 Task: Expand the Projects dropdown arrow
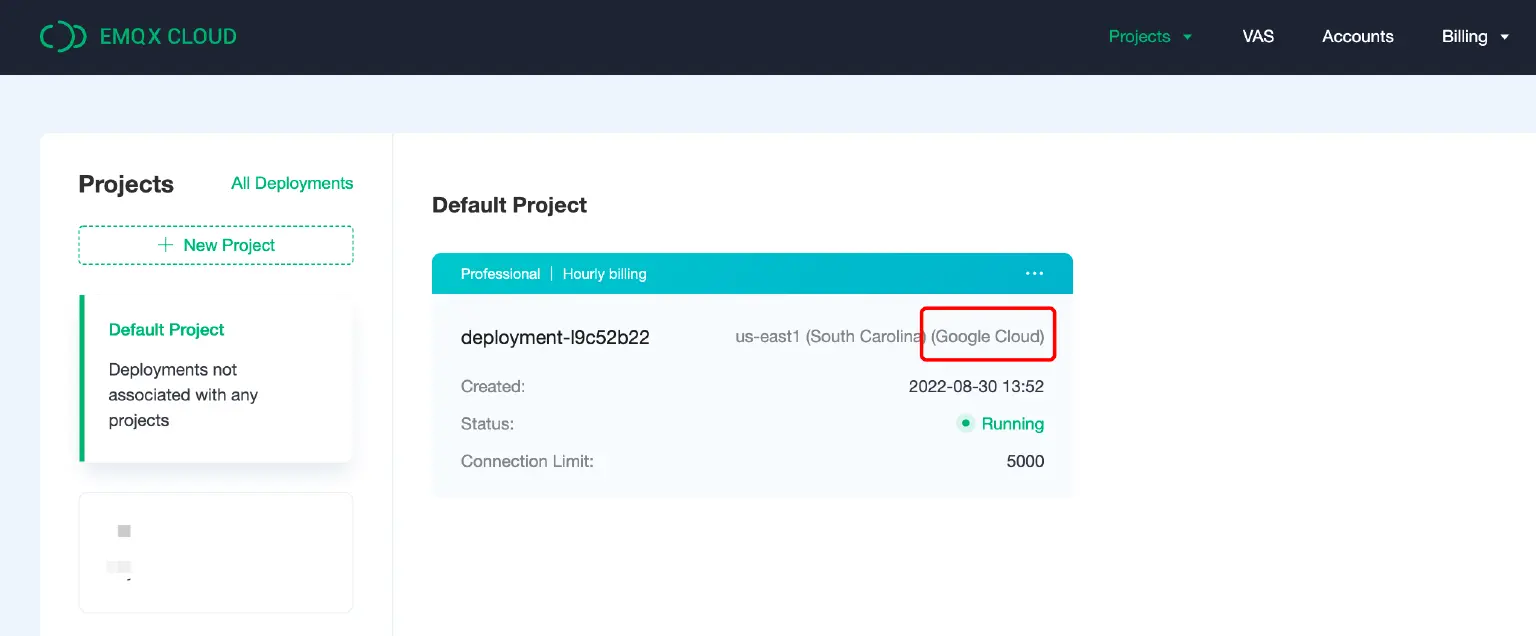(1187, 37)
